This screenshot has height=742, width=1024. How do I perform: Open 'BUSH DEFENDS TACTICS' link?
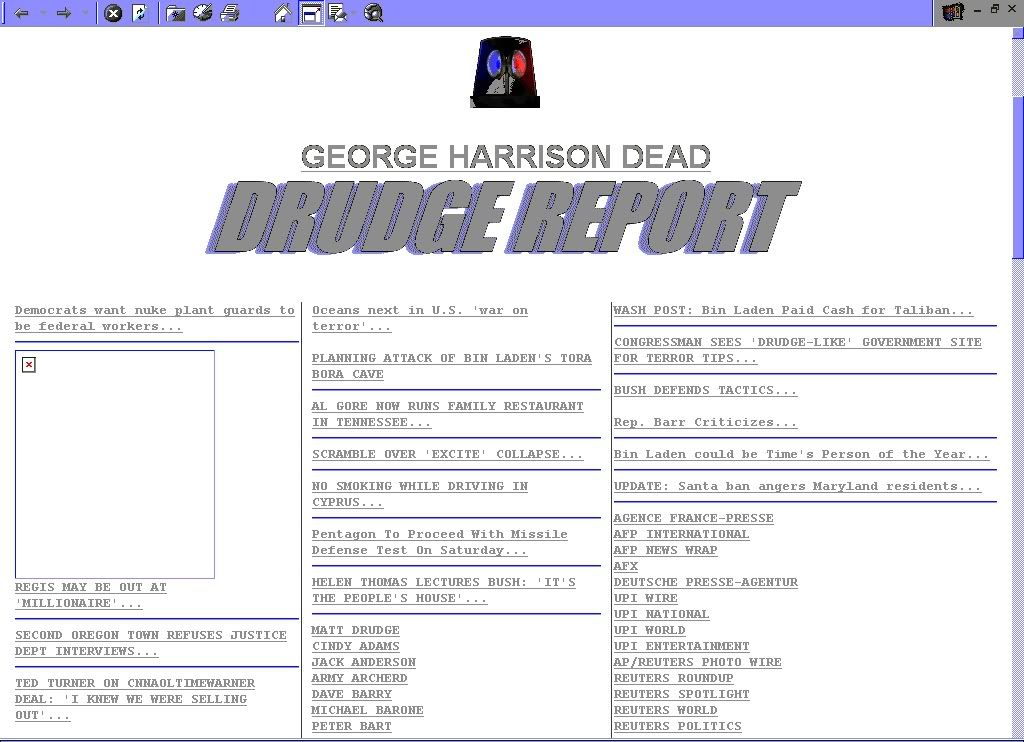pos(705,390)
